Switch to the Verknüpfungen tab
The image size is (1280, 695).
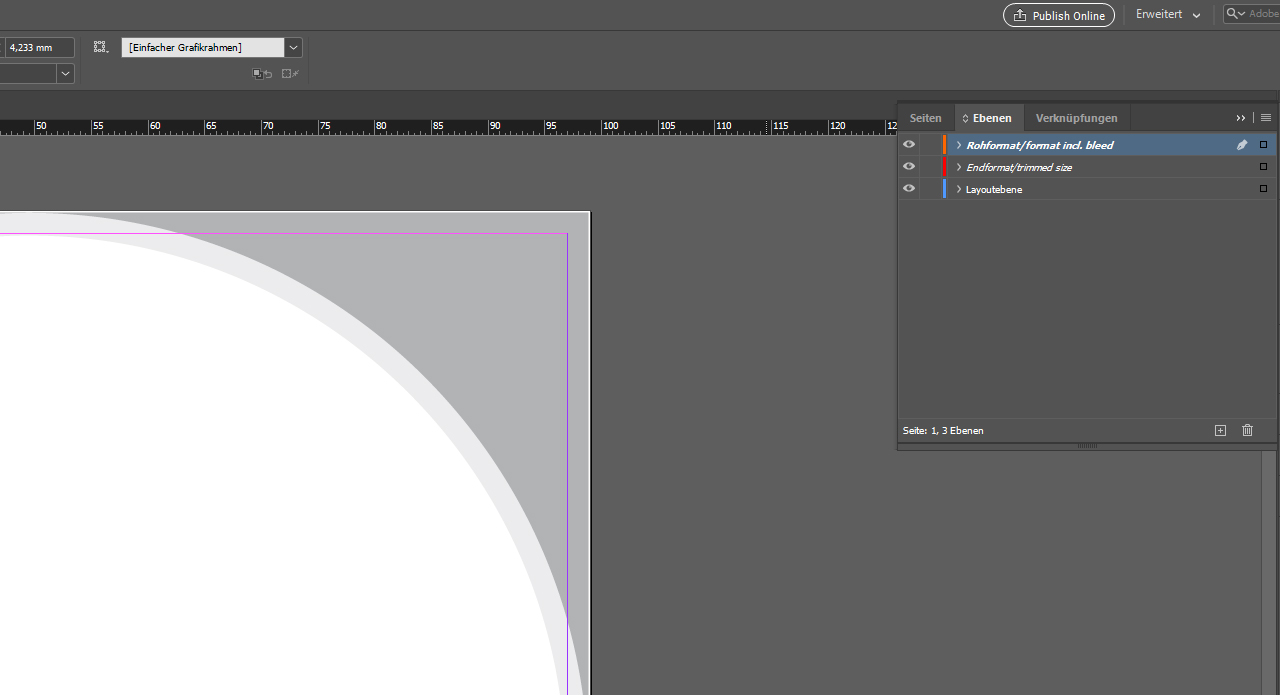coord(1076,118)
